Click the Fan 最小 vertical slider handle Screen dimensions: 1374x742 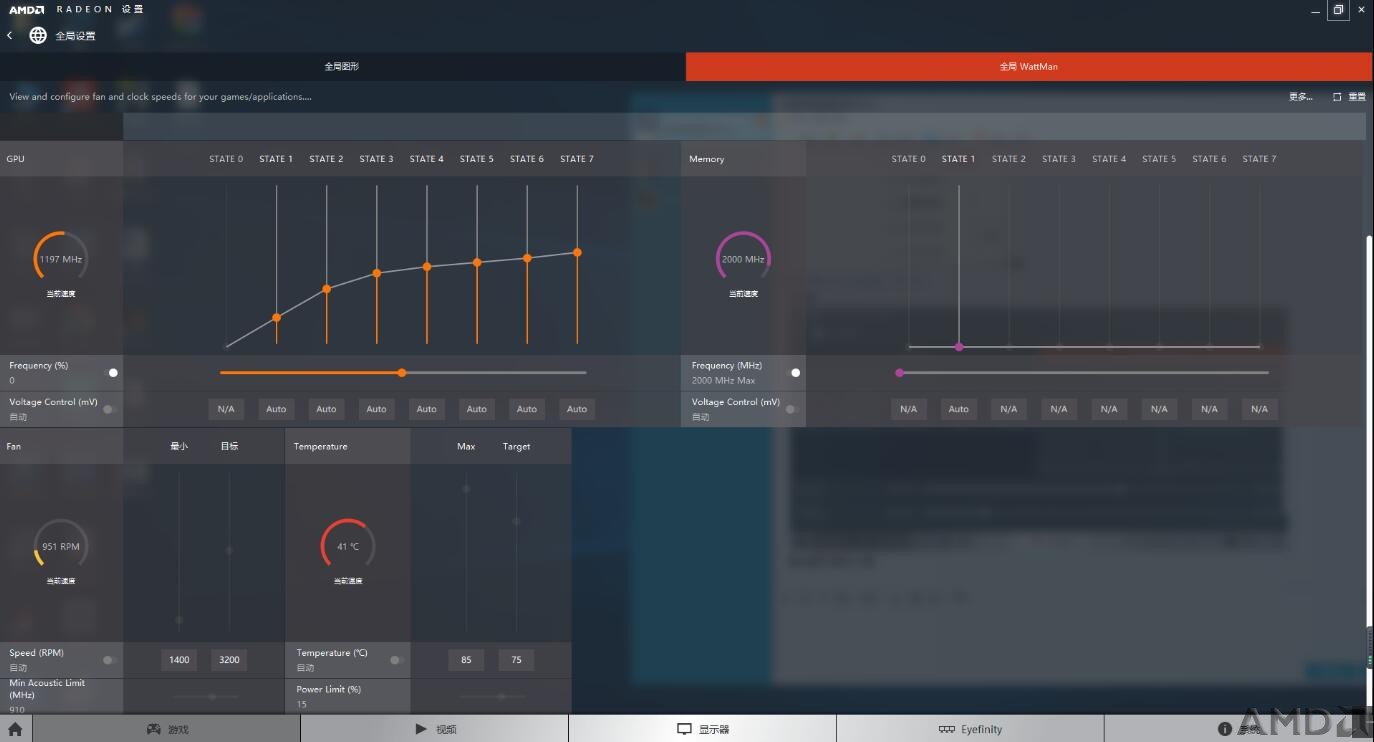click(179, 620)
